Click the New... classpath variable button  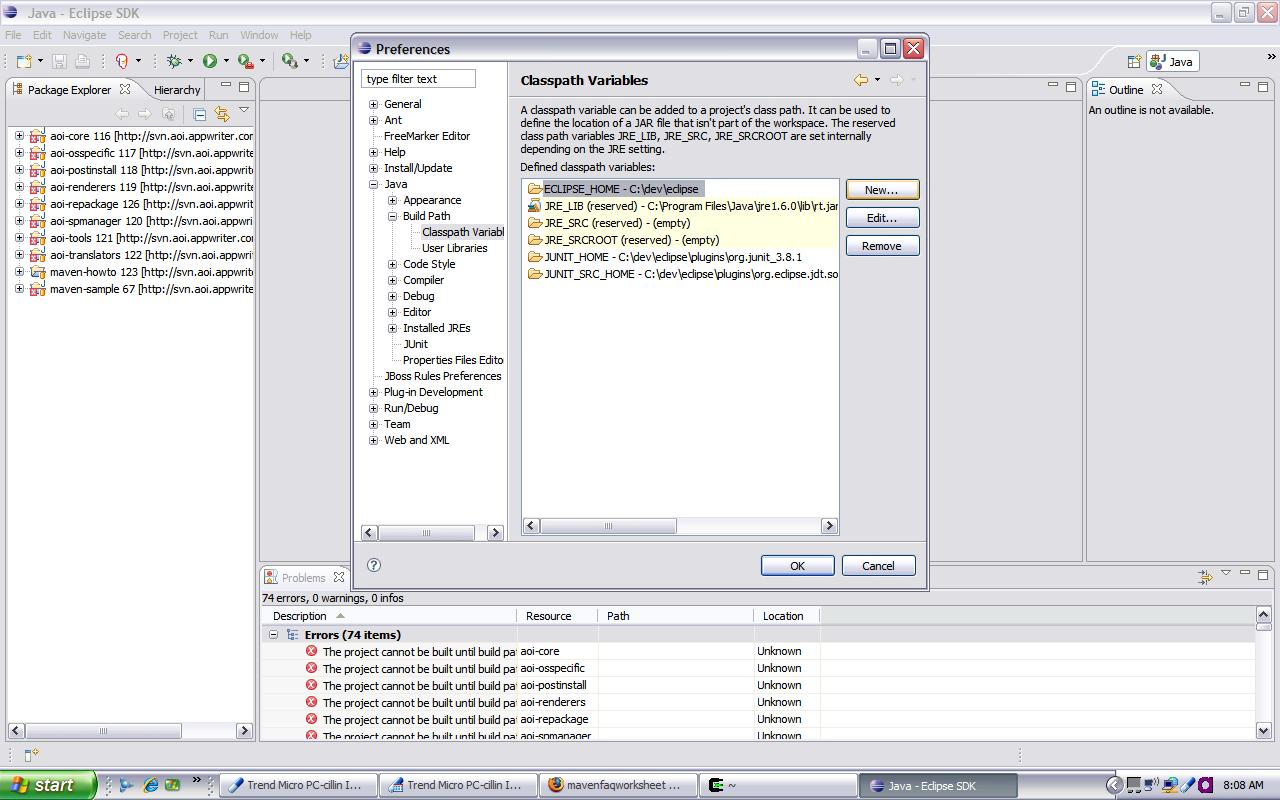881,190
